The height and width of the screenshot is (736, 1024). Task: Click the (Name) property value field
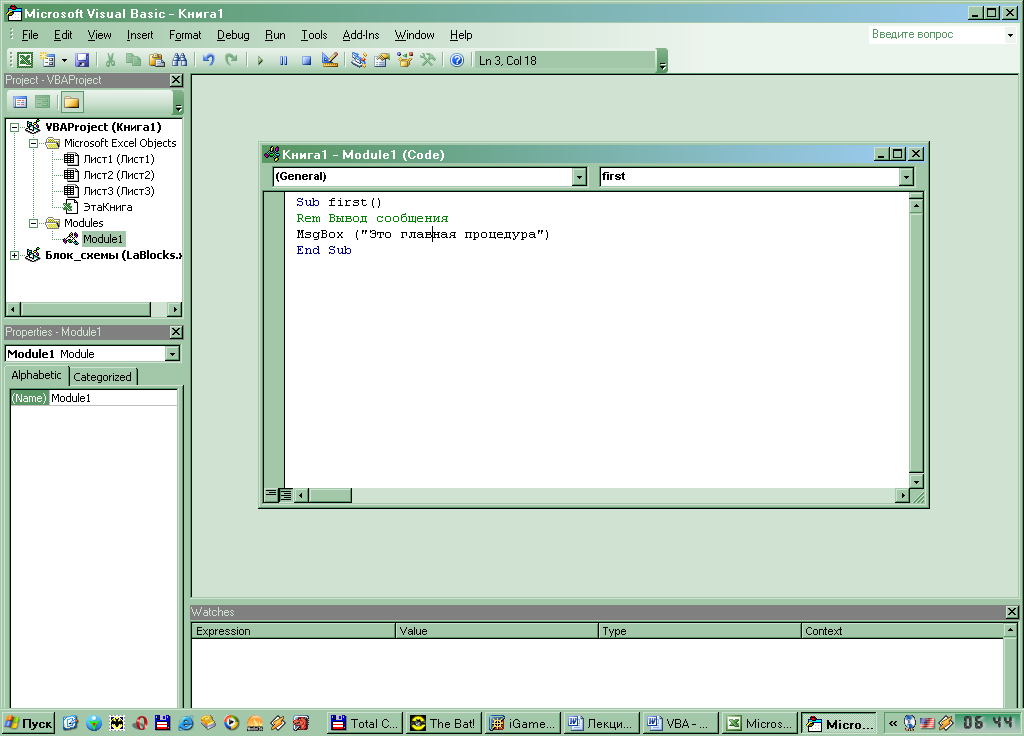(x=113, y=398)
